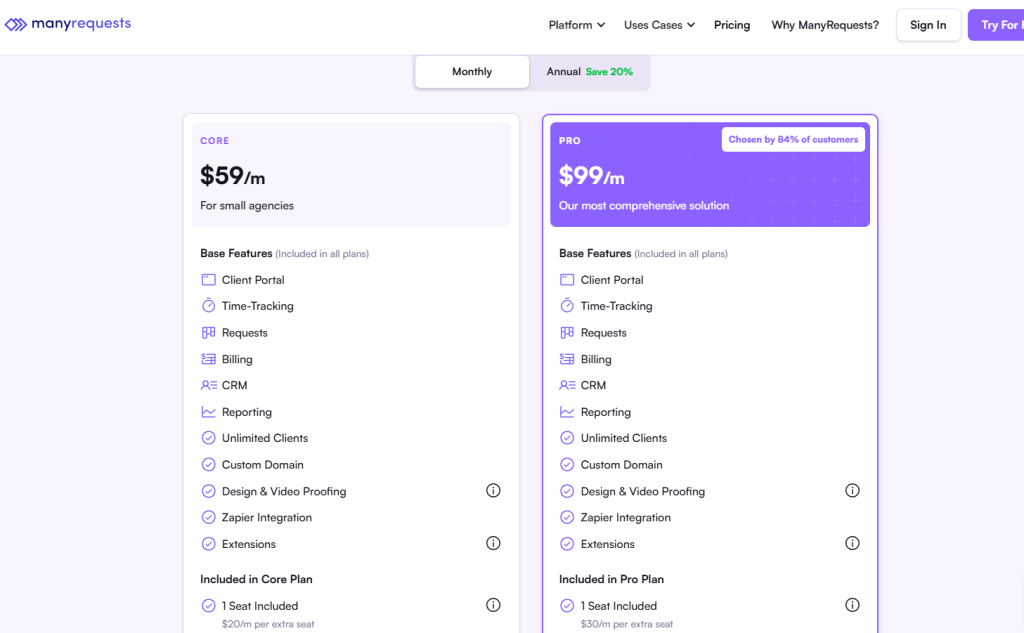The height and width of the screenshot is (633, 1024).
Task: Click the purple Try For Free button
Action: pos(996,25)
